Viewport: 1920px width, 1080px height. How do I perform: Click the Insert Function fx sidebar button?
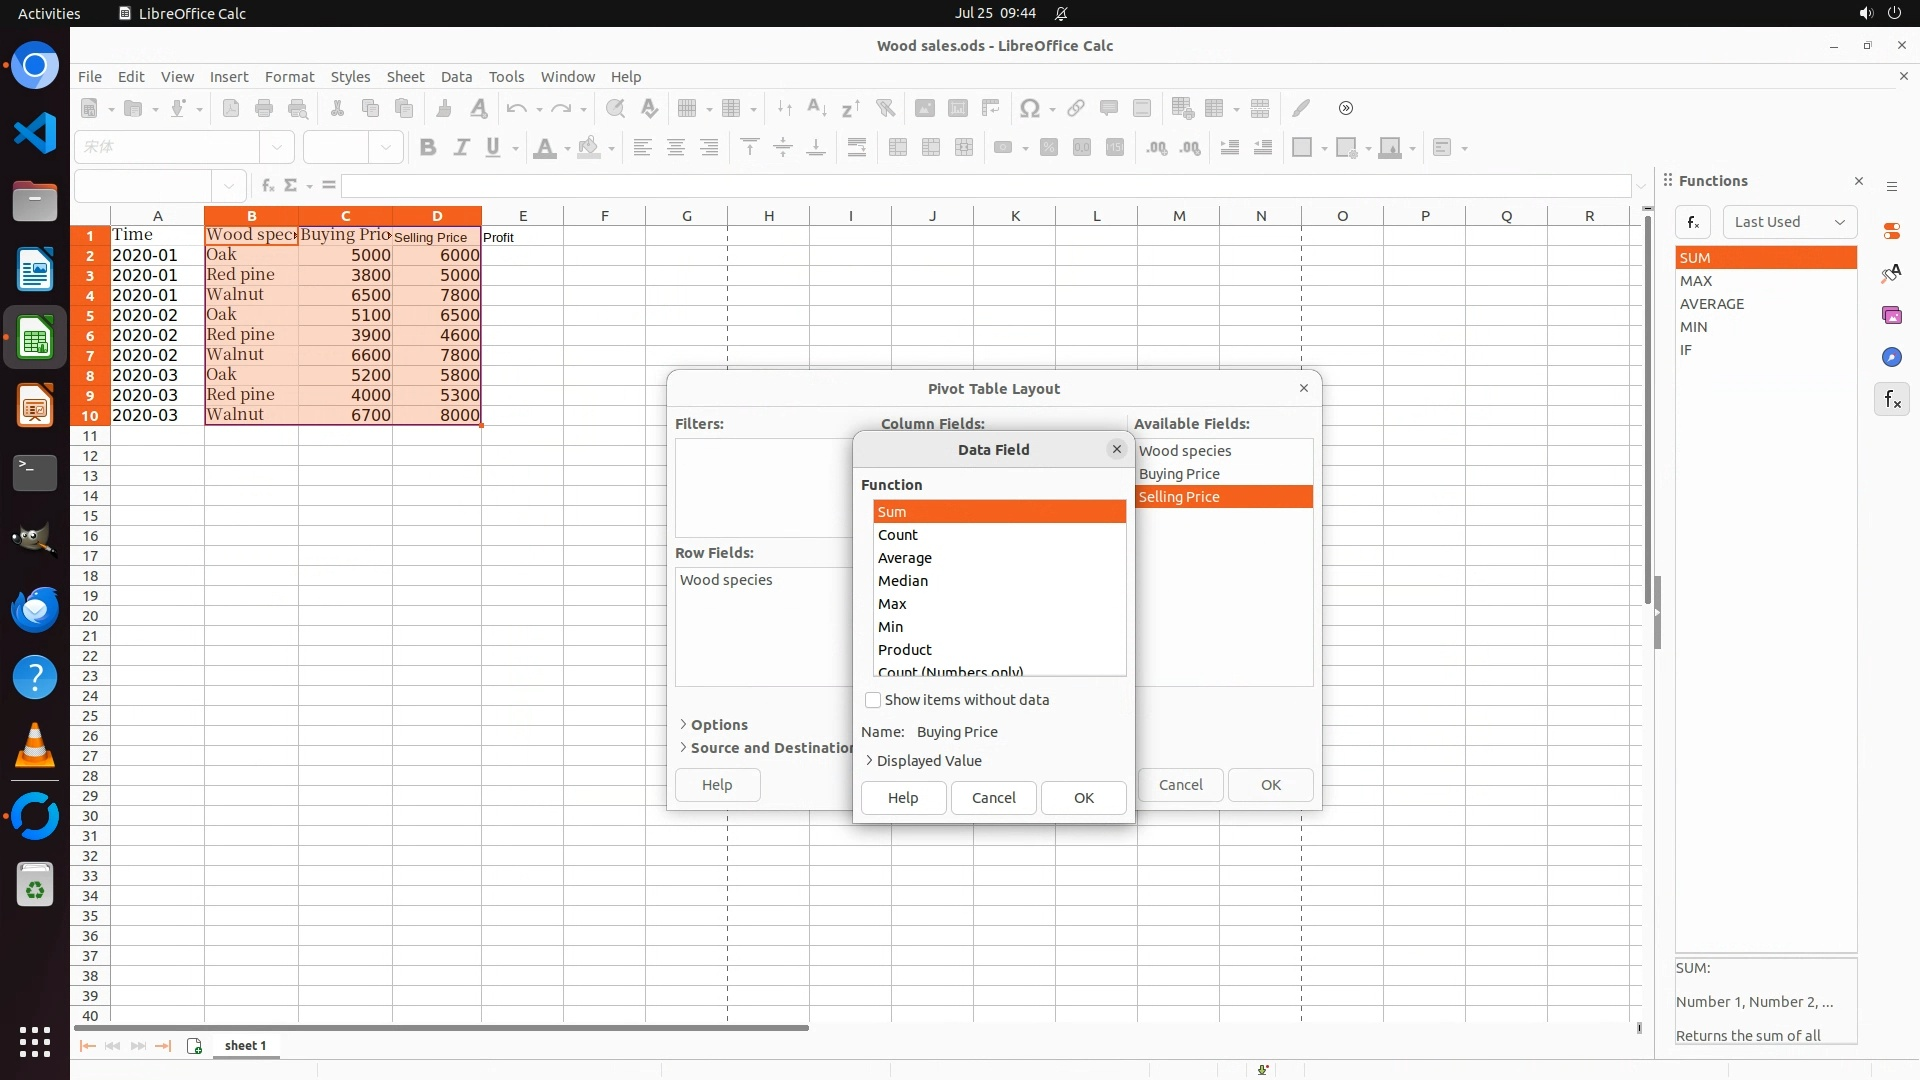(x=1693, y=222)
